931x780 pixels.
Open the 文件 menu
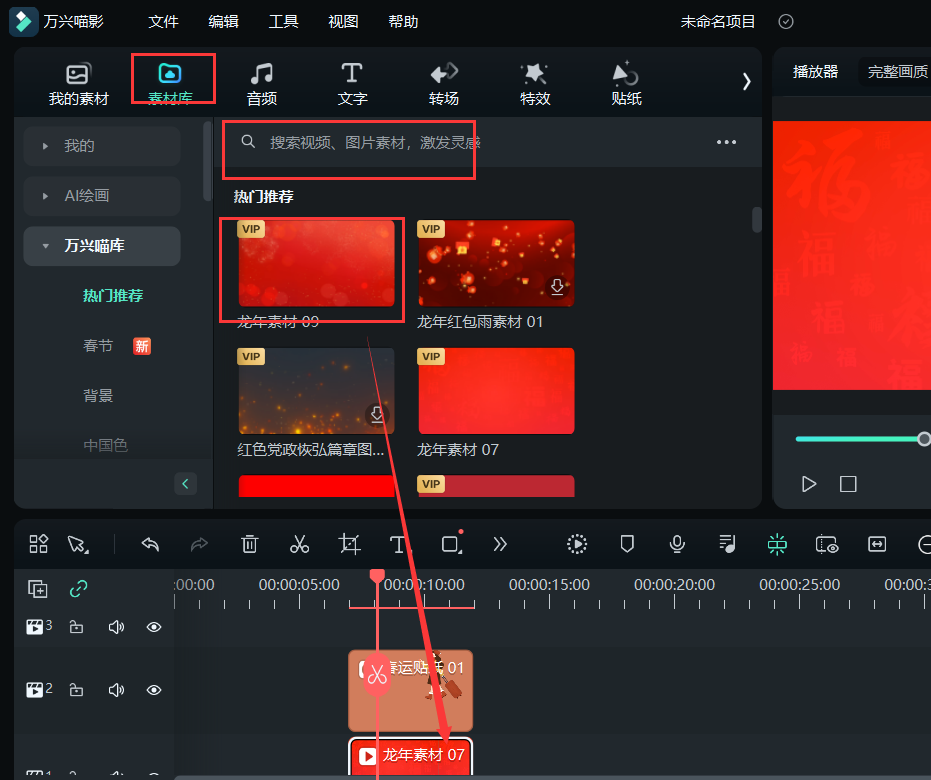[163, 21]
